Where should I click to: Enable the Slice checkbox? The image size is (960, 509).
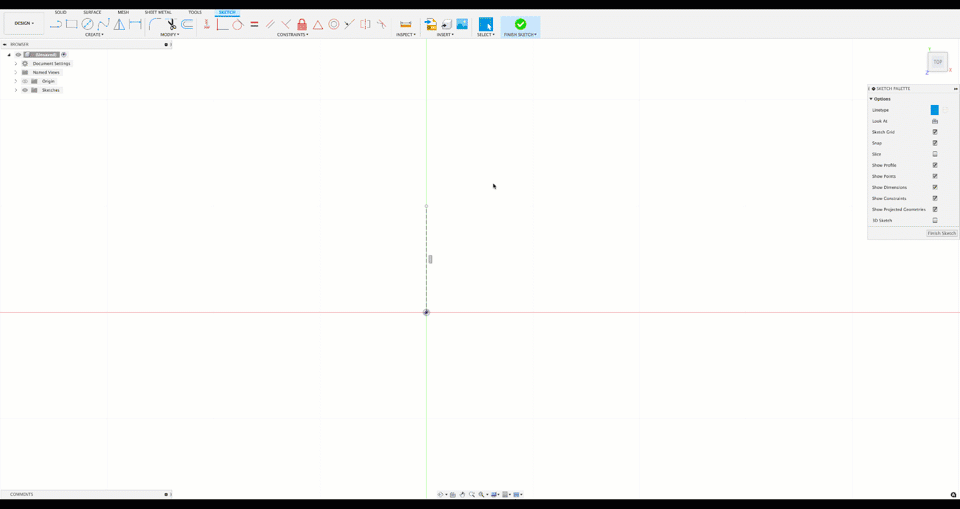point(935,154)
